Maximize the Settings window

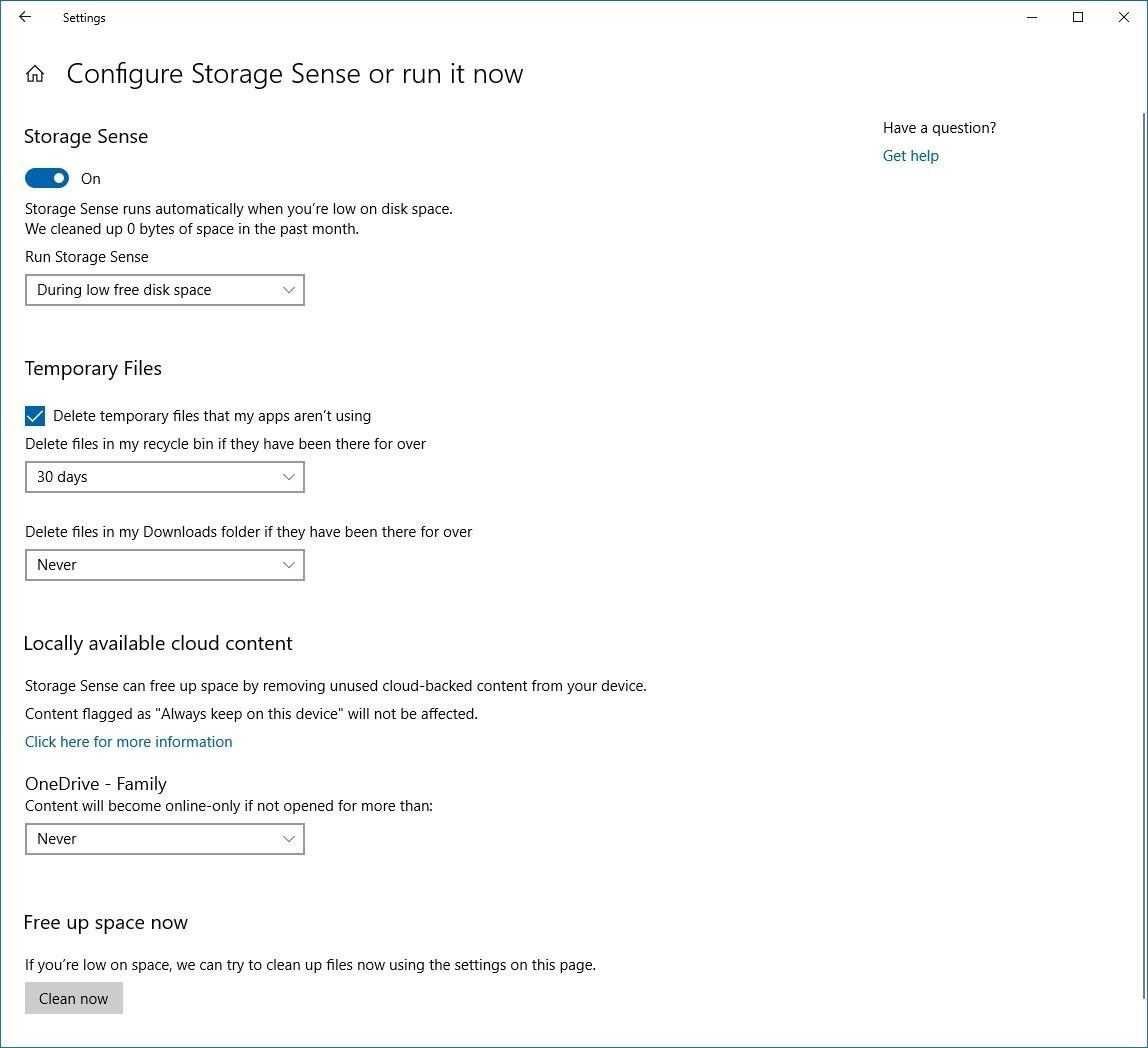[x=1078, y=17]
